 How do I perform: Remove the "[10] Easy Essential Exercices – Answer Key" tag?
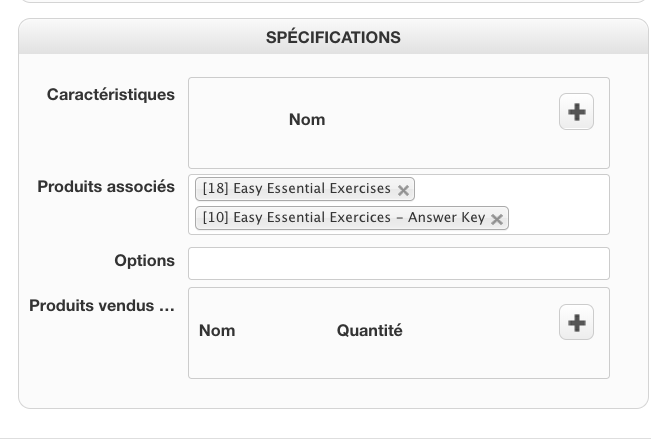click(x=497, y=219)
